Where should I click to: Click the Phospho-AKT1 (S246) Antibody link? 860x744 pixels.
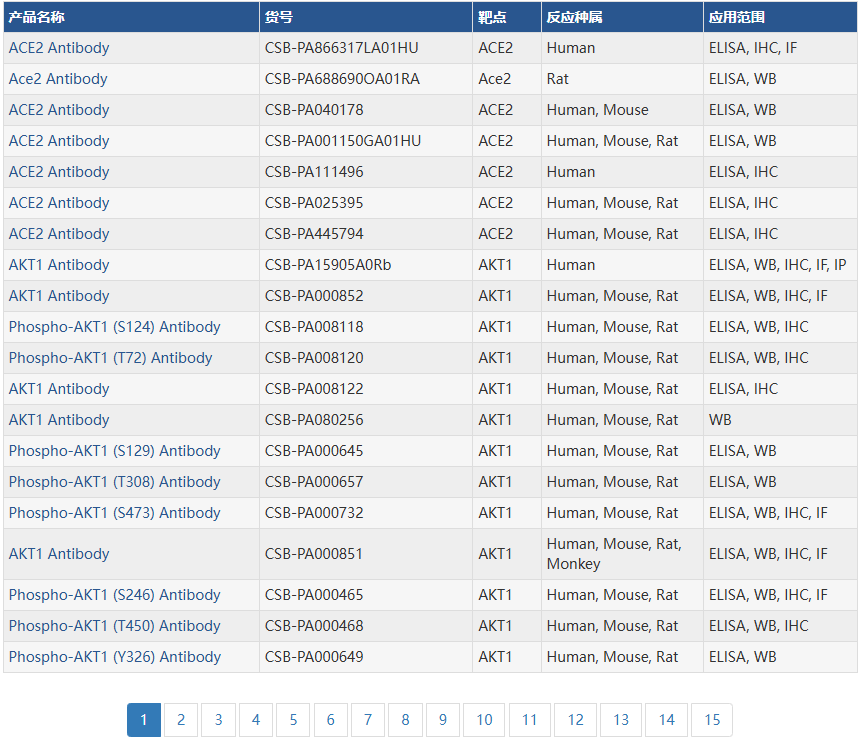pos(114,595)
